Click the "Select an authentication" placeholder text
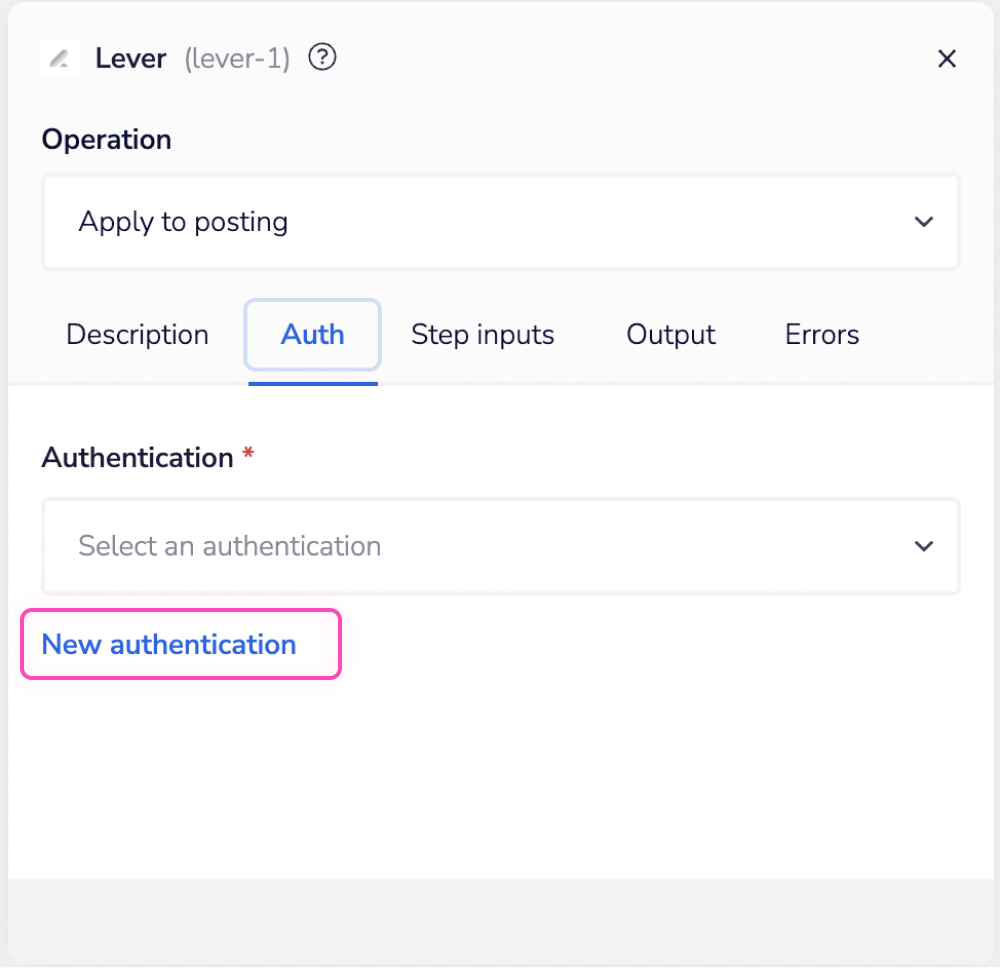Screen dimensions: 1000x968 [229, 546]
